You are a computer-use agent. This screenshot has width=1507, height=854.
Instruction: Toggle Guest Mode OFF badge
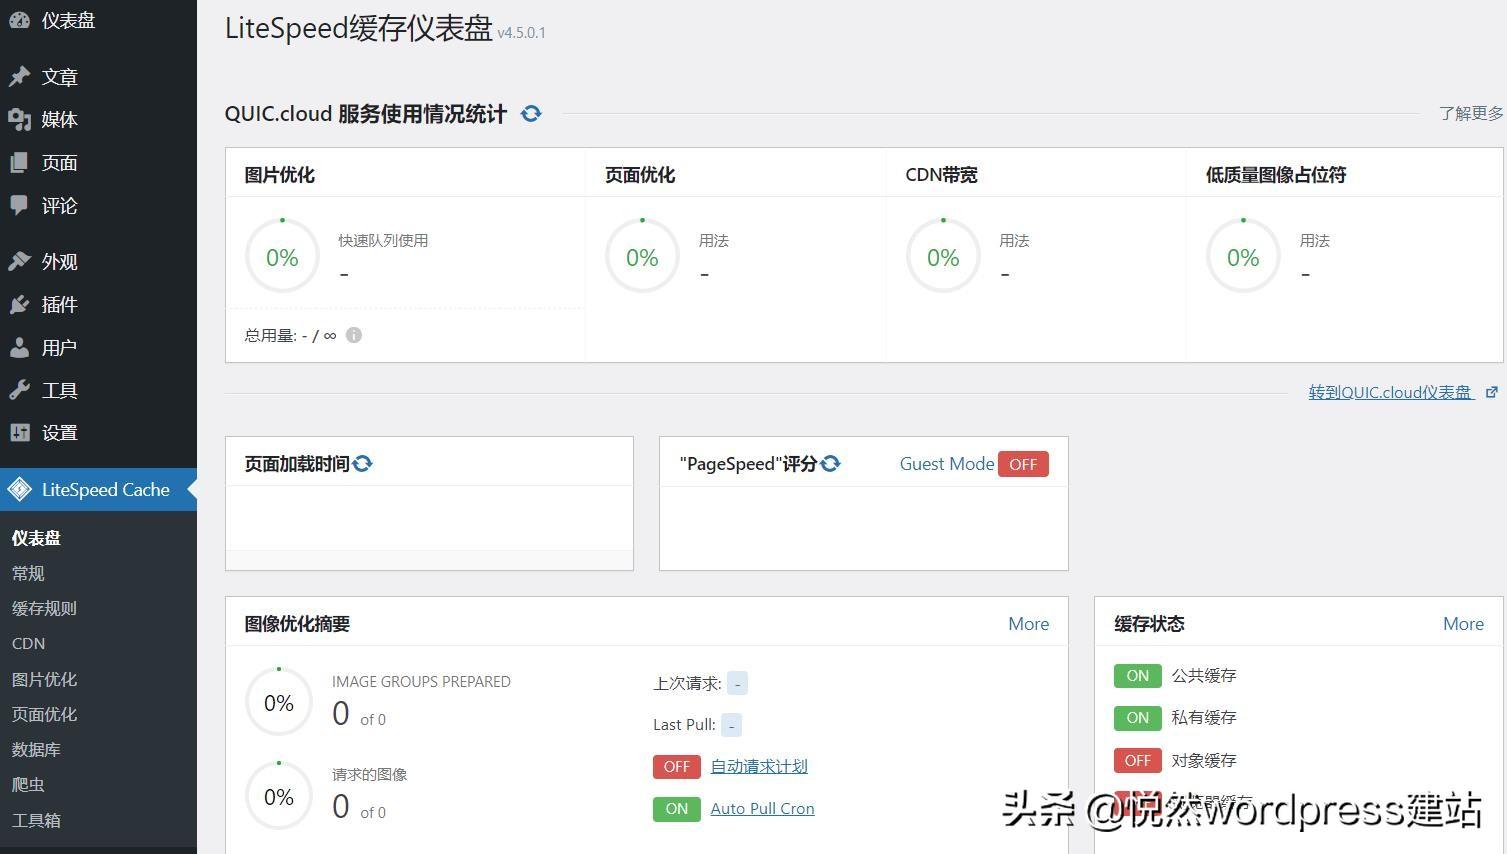coord(1023,464)
